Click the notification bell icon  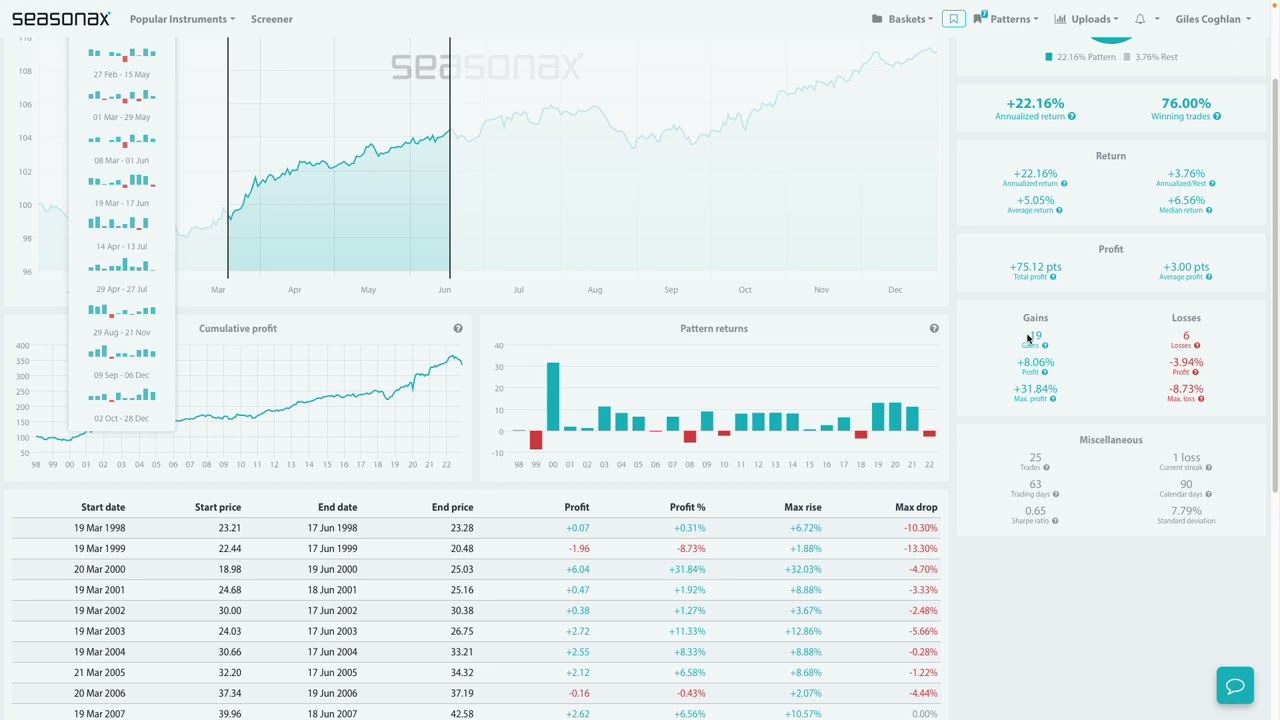(1140, 19)
